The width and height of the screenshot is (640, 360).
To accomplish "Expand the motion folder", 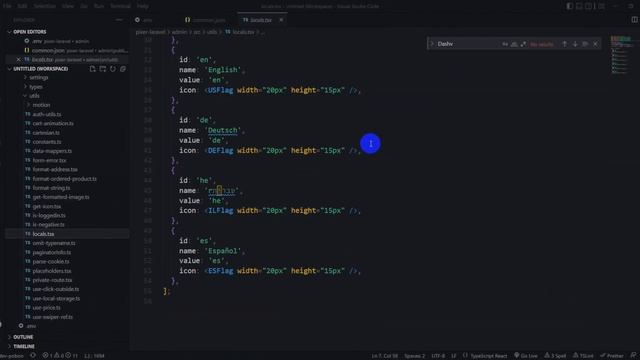I will pos(41,105).
